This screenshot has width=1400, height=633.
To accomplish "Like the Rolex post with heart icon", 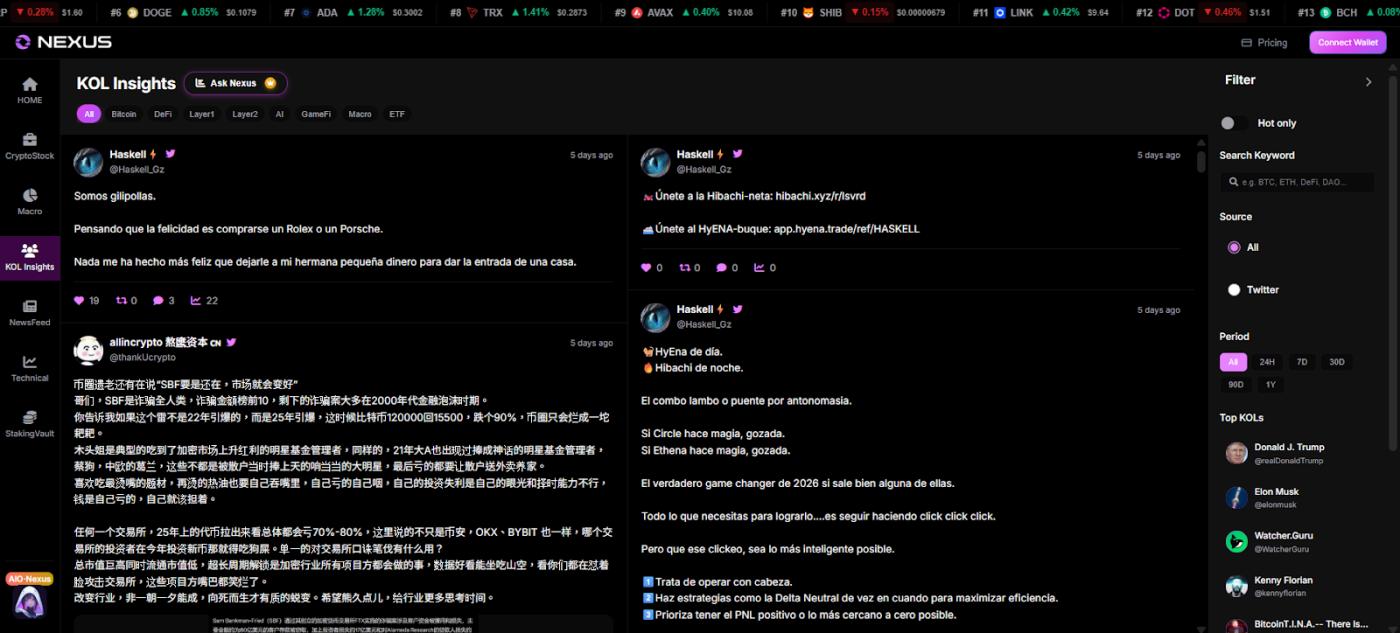I will 80,300.
